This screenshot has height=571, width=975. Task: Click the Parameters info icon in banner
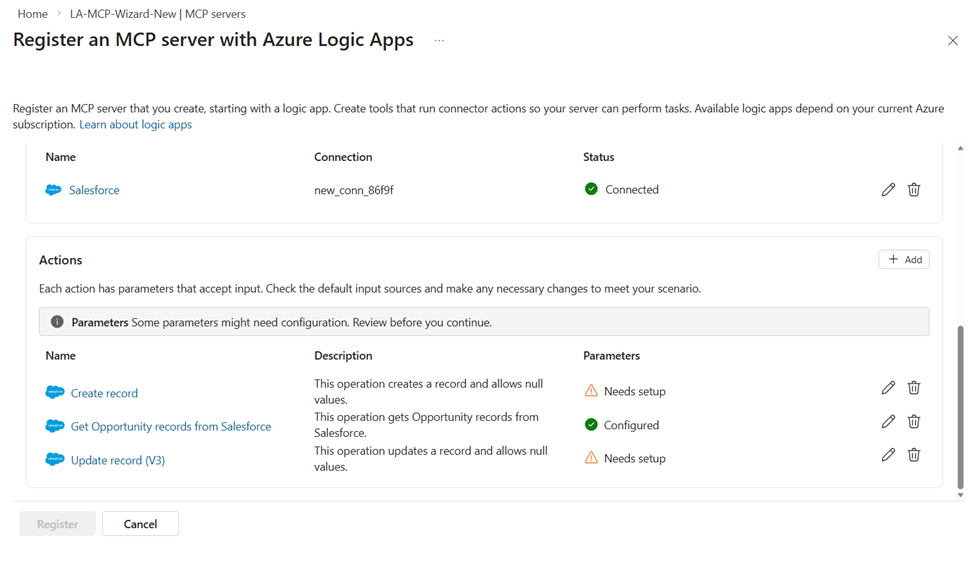click(x=57, y=322)
